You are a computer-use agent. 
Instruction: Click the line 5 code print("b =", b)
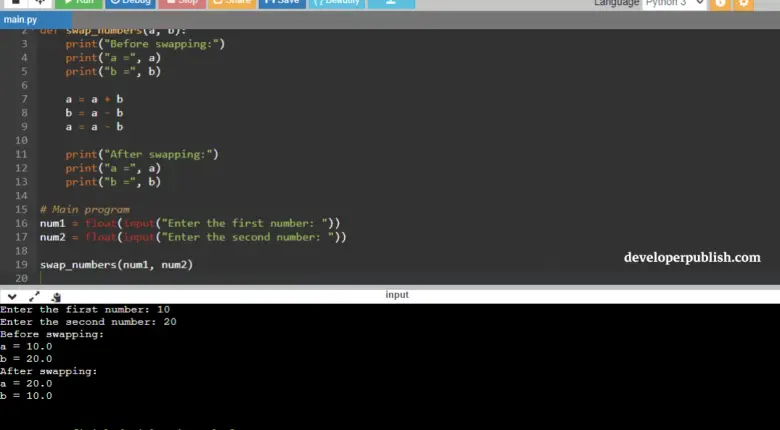113,72
